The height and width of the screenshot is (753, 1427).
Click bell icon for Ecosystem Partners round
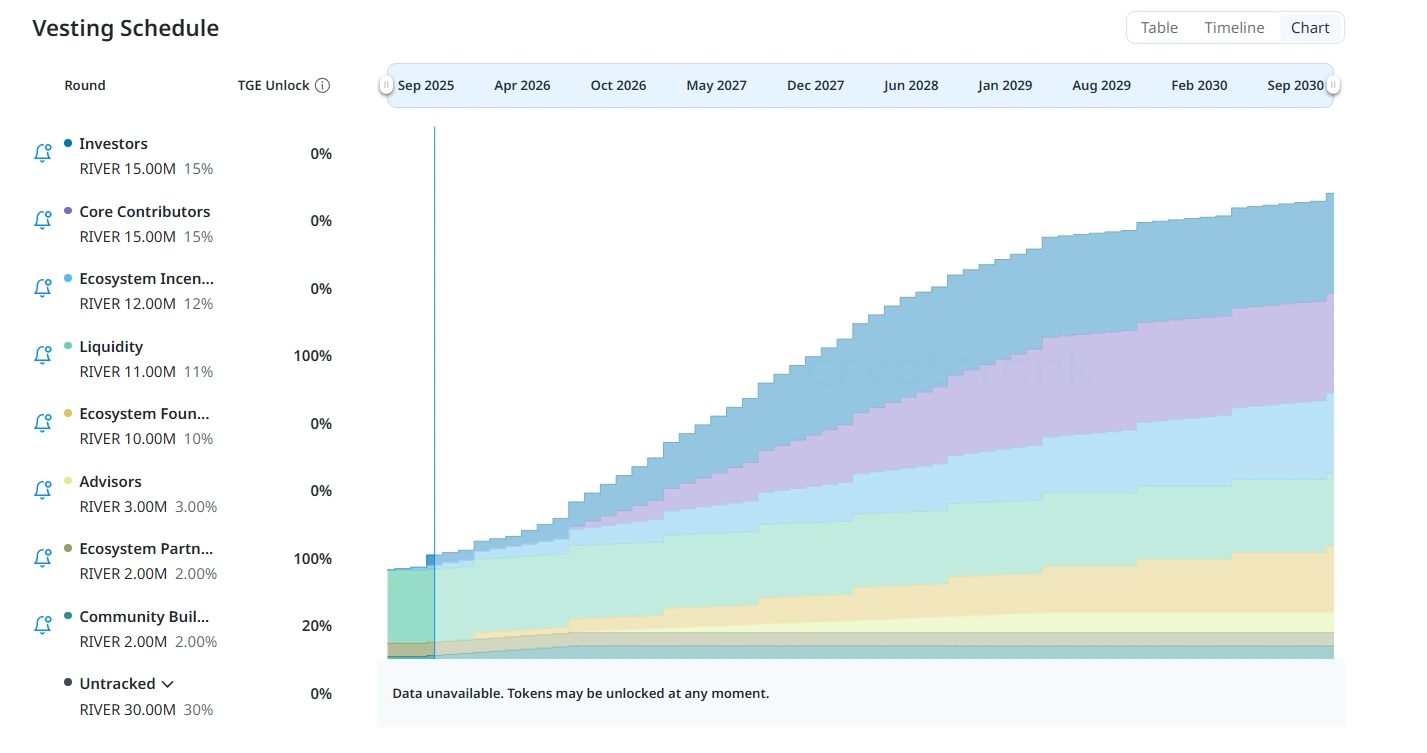pos(42,559)
